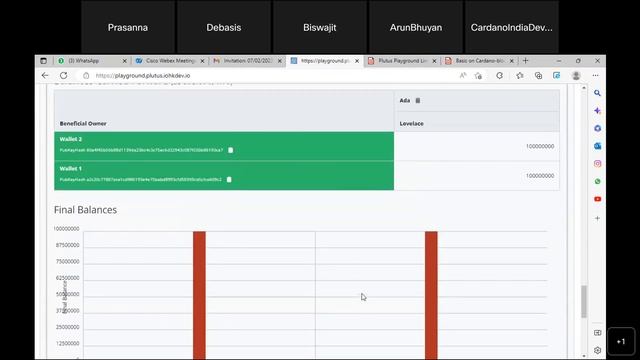Click the Final Balances heading
The width and height of the screenshot is (640, 360).
85,210
